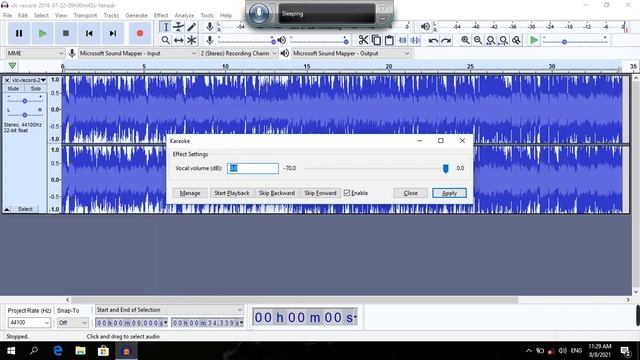The width and height of the screenshot is (640, 360).
Task: Open the Analyze menu
Action: 184,15
